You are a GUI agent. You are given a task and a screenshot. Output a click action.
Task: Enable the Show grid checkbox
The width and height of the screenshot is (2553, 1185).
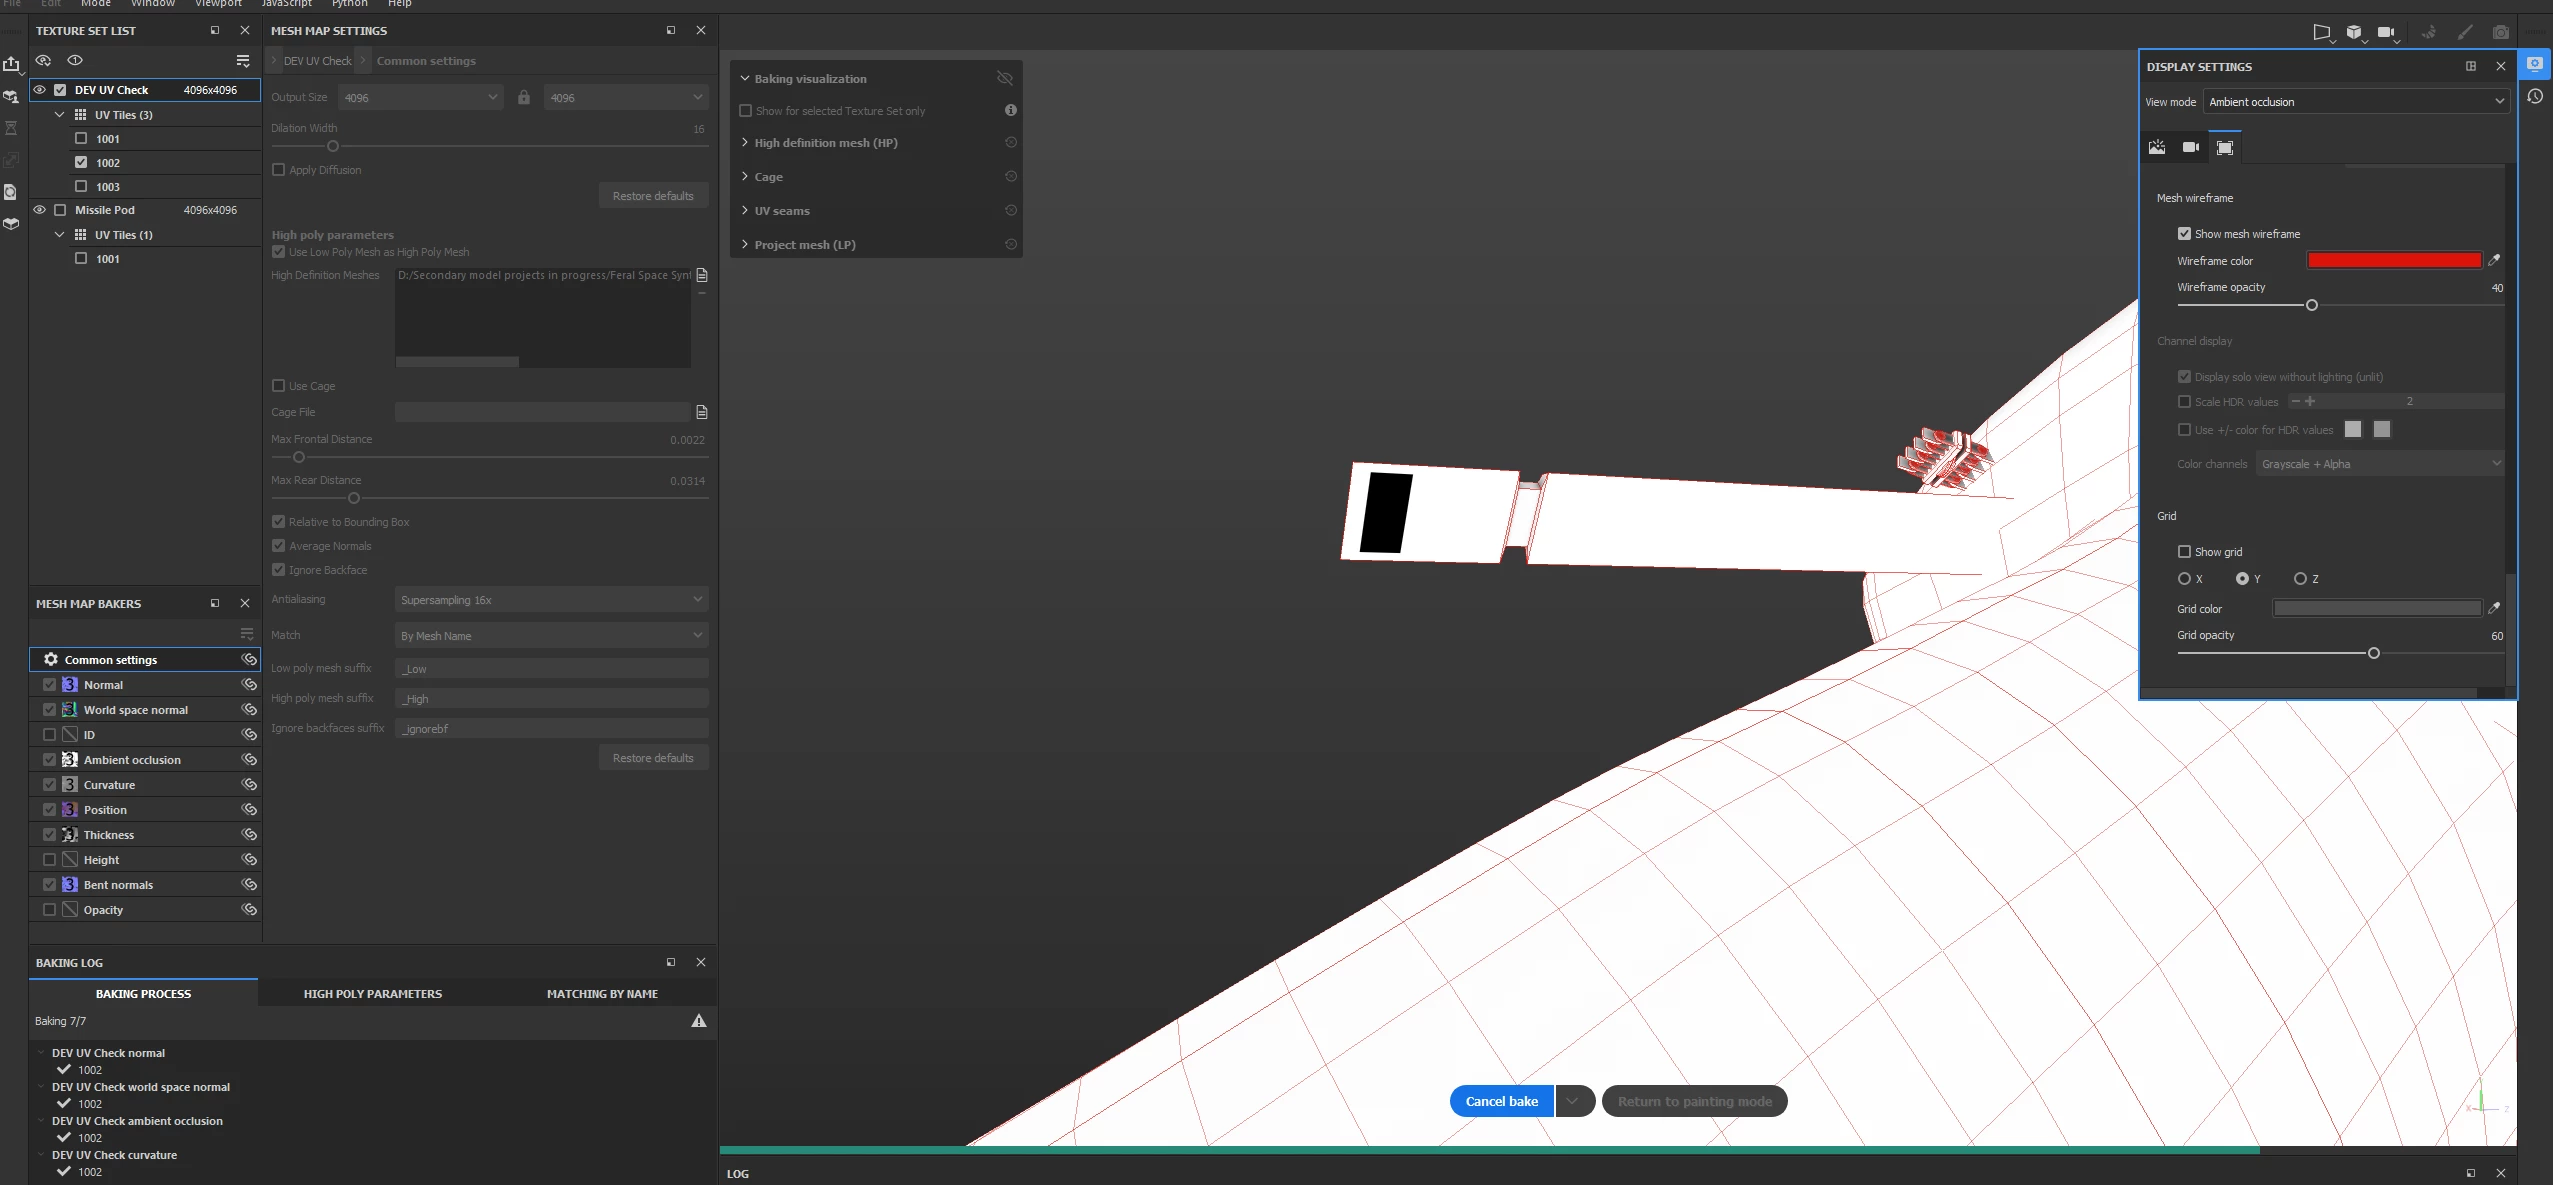coord(2184,551)
